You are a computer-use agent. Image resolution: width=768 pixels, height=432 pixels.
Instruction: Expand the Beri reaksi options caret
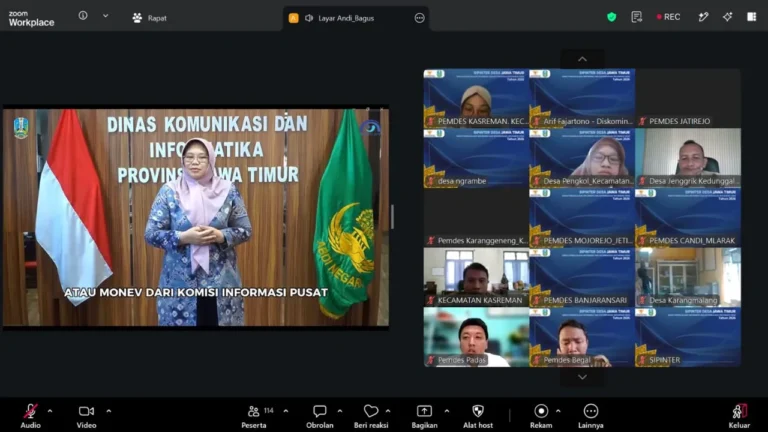388,411
